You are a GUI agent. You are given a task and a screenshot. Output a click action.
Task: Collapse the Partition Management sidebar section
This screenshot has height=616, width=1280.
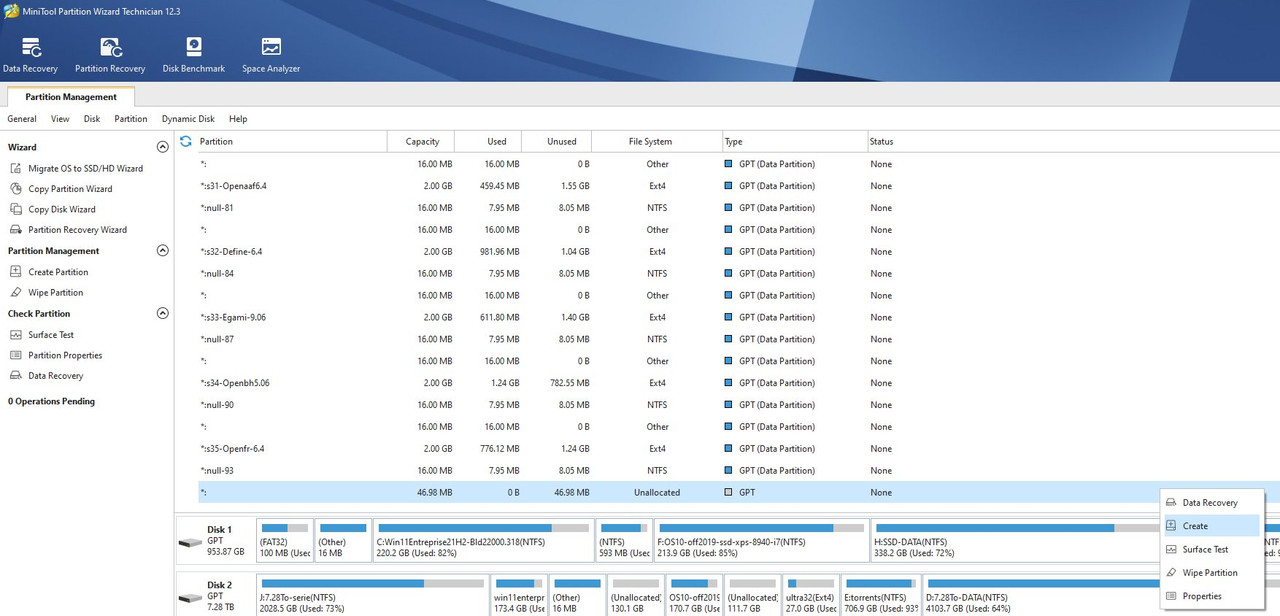coord(163,251)
